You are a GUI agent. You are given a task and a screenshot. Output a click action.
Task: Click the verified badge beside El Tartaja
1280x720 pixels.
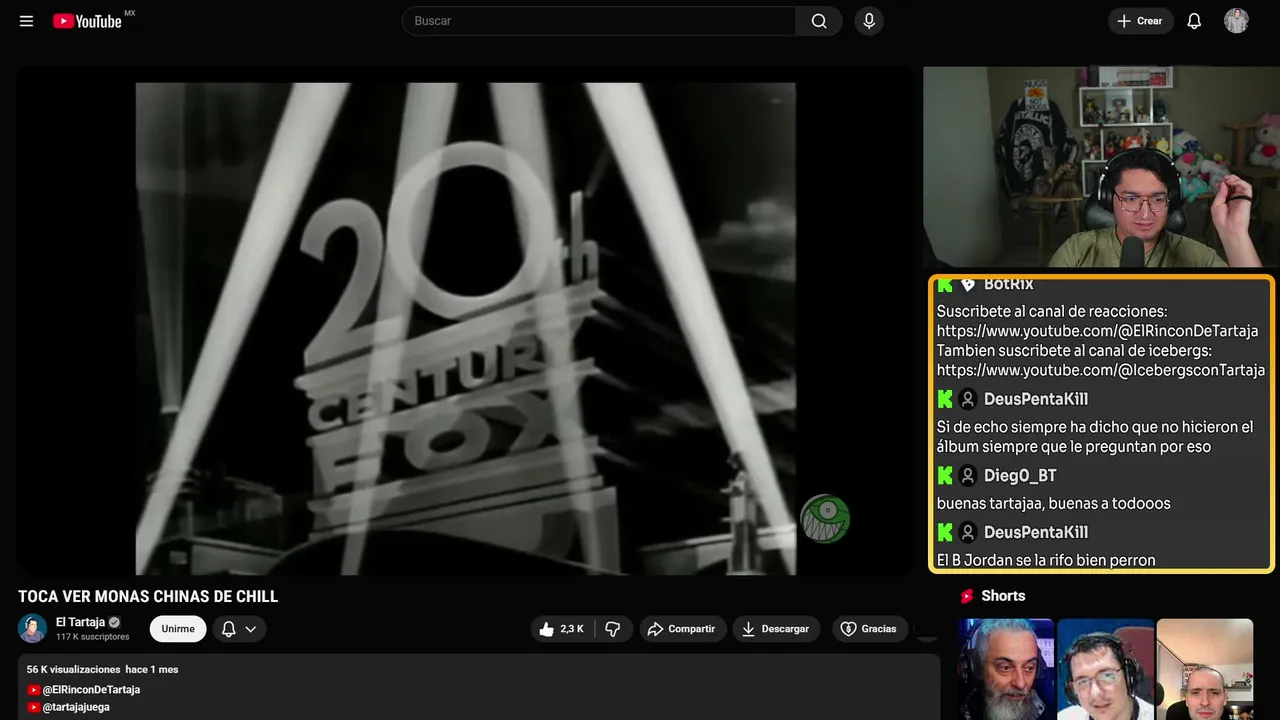point(114,622)
